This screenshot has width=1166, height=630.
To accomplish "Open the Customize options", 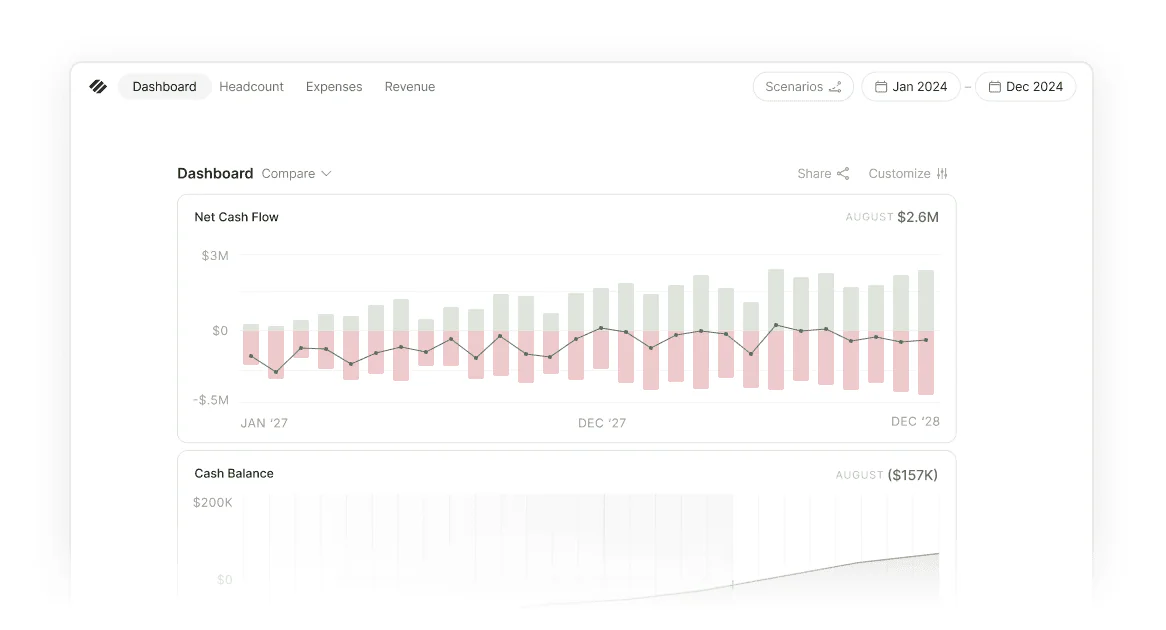I will point(908,173).
